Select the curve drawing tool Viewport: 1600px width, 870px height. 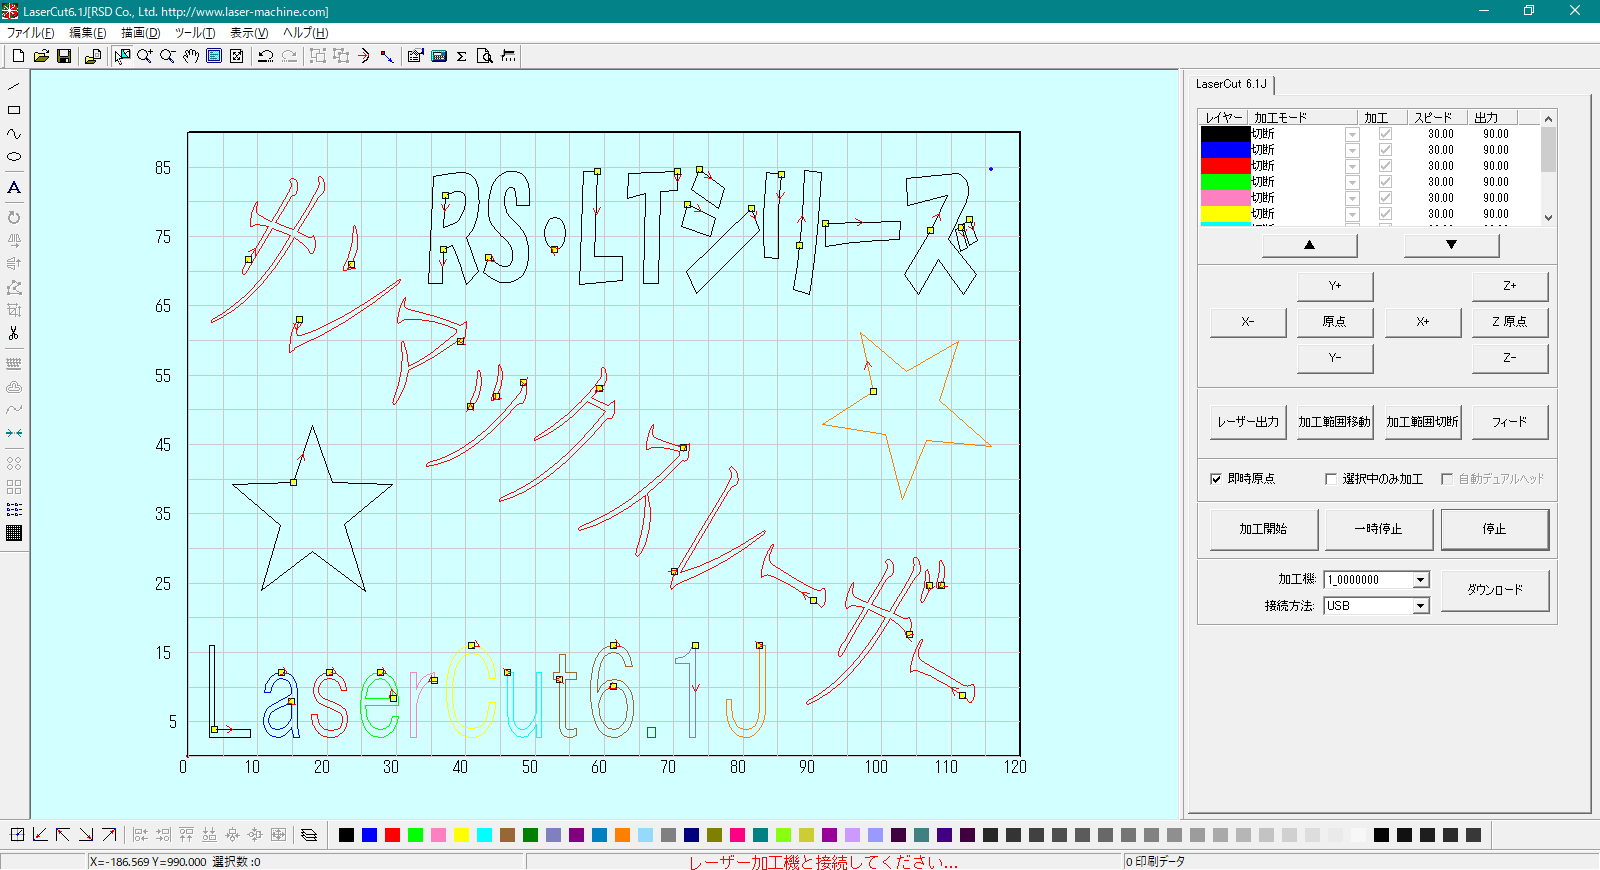point(14,133)
